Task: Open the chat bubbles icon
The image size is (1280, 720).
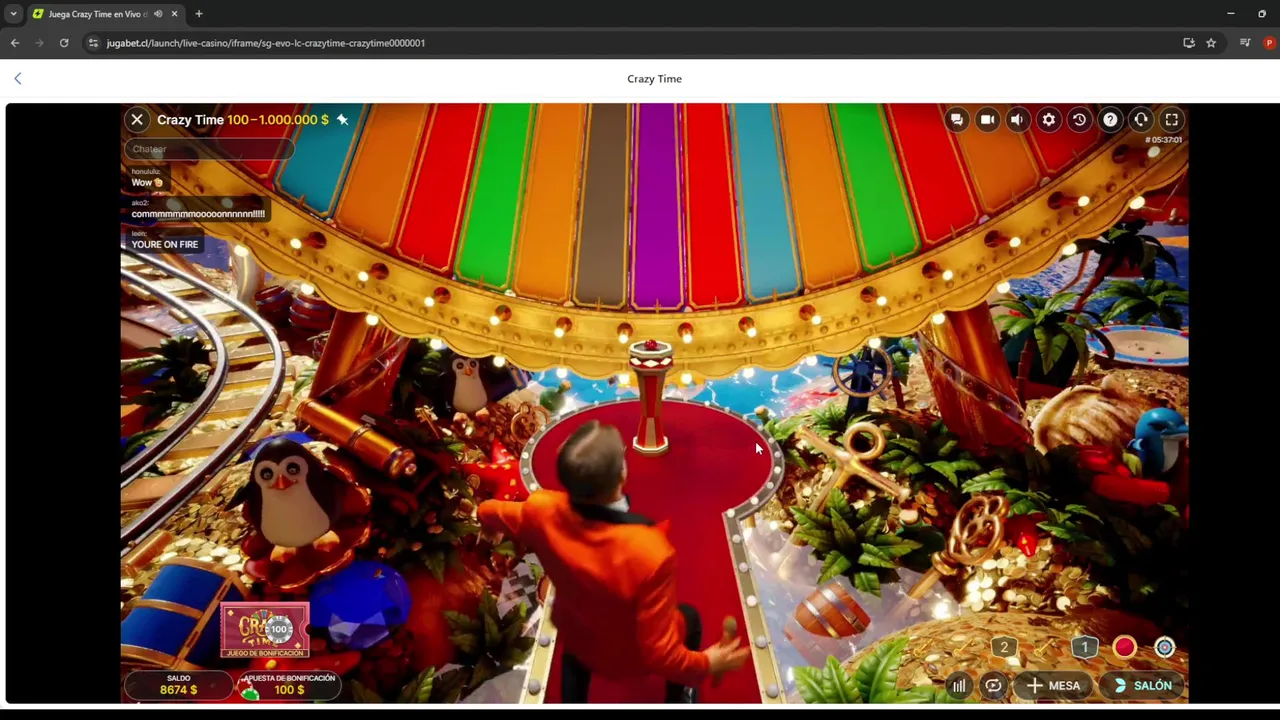Action: (957, 120)
